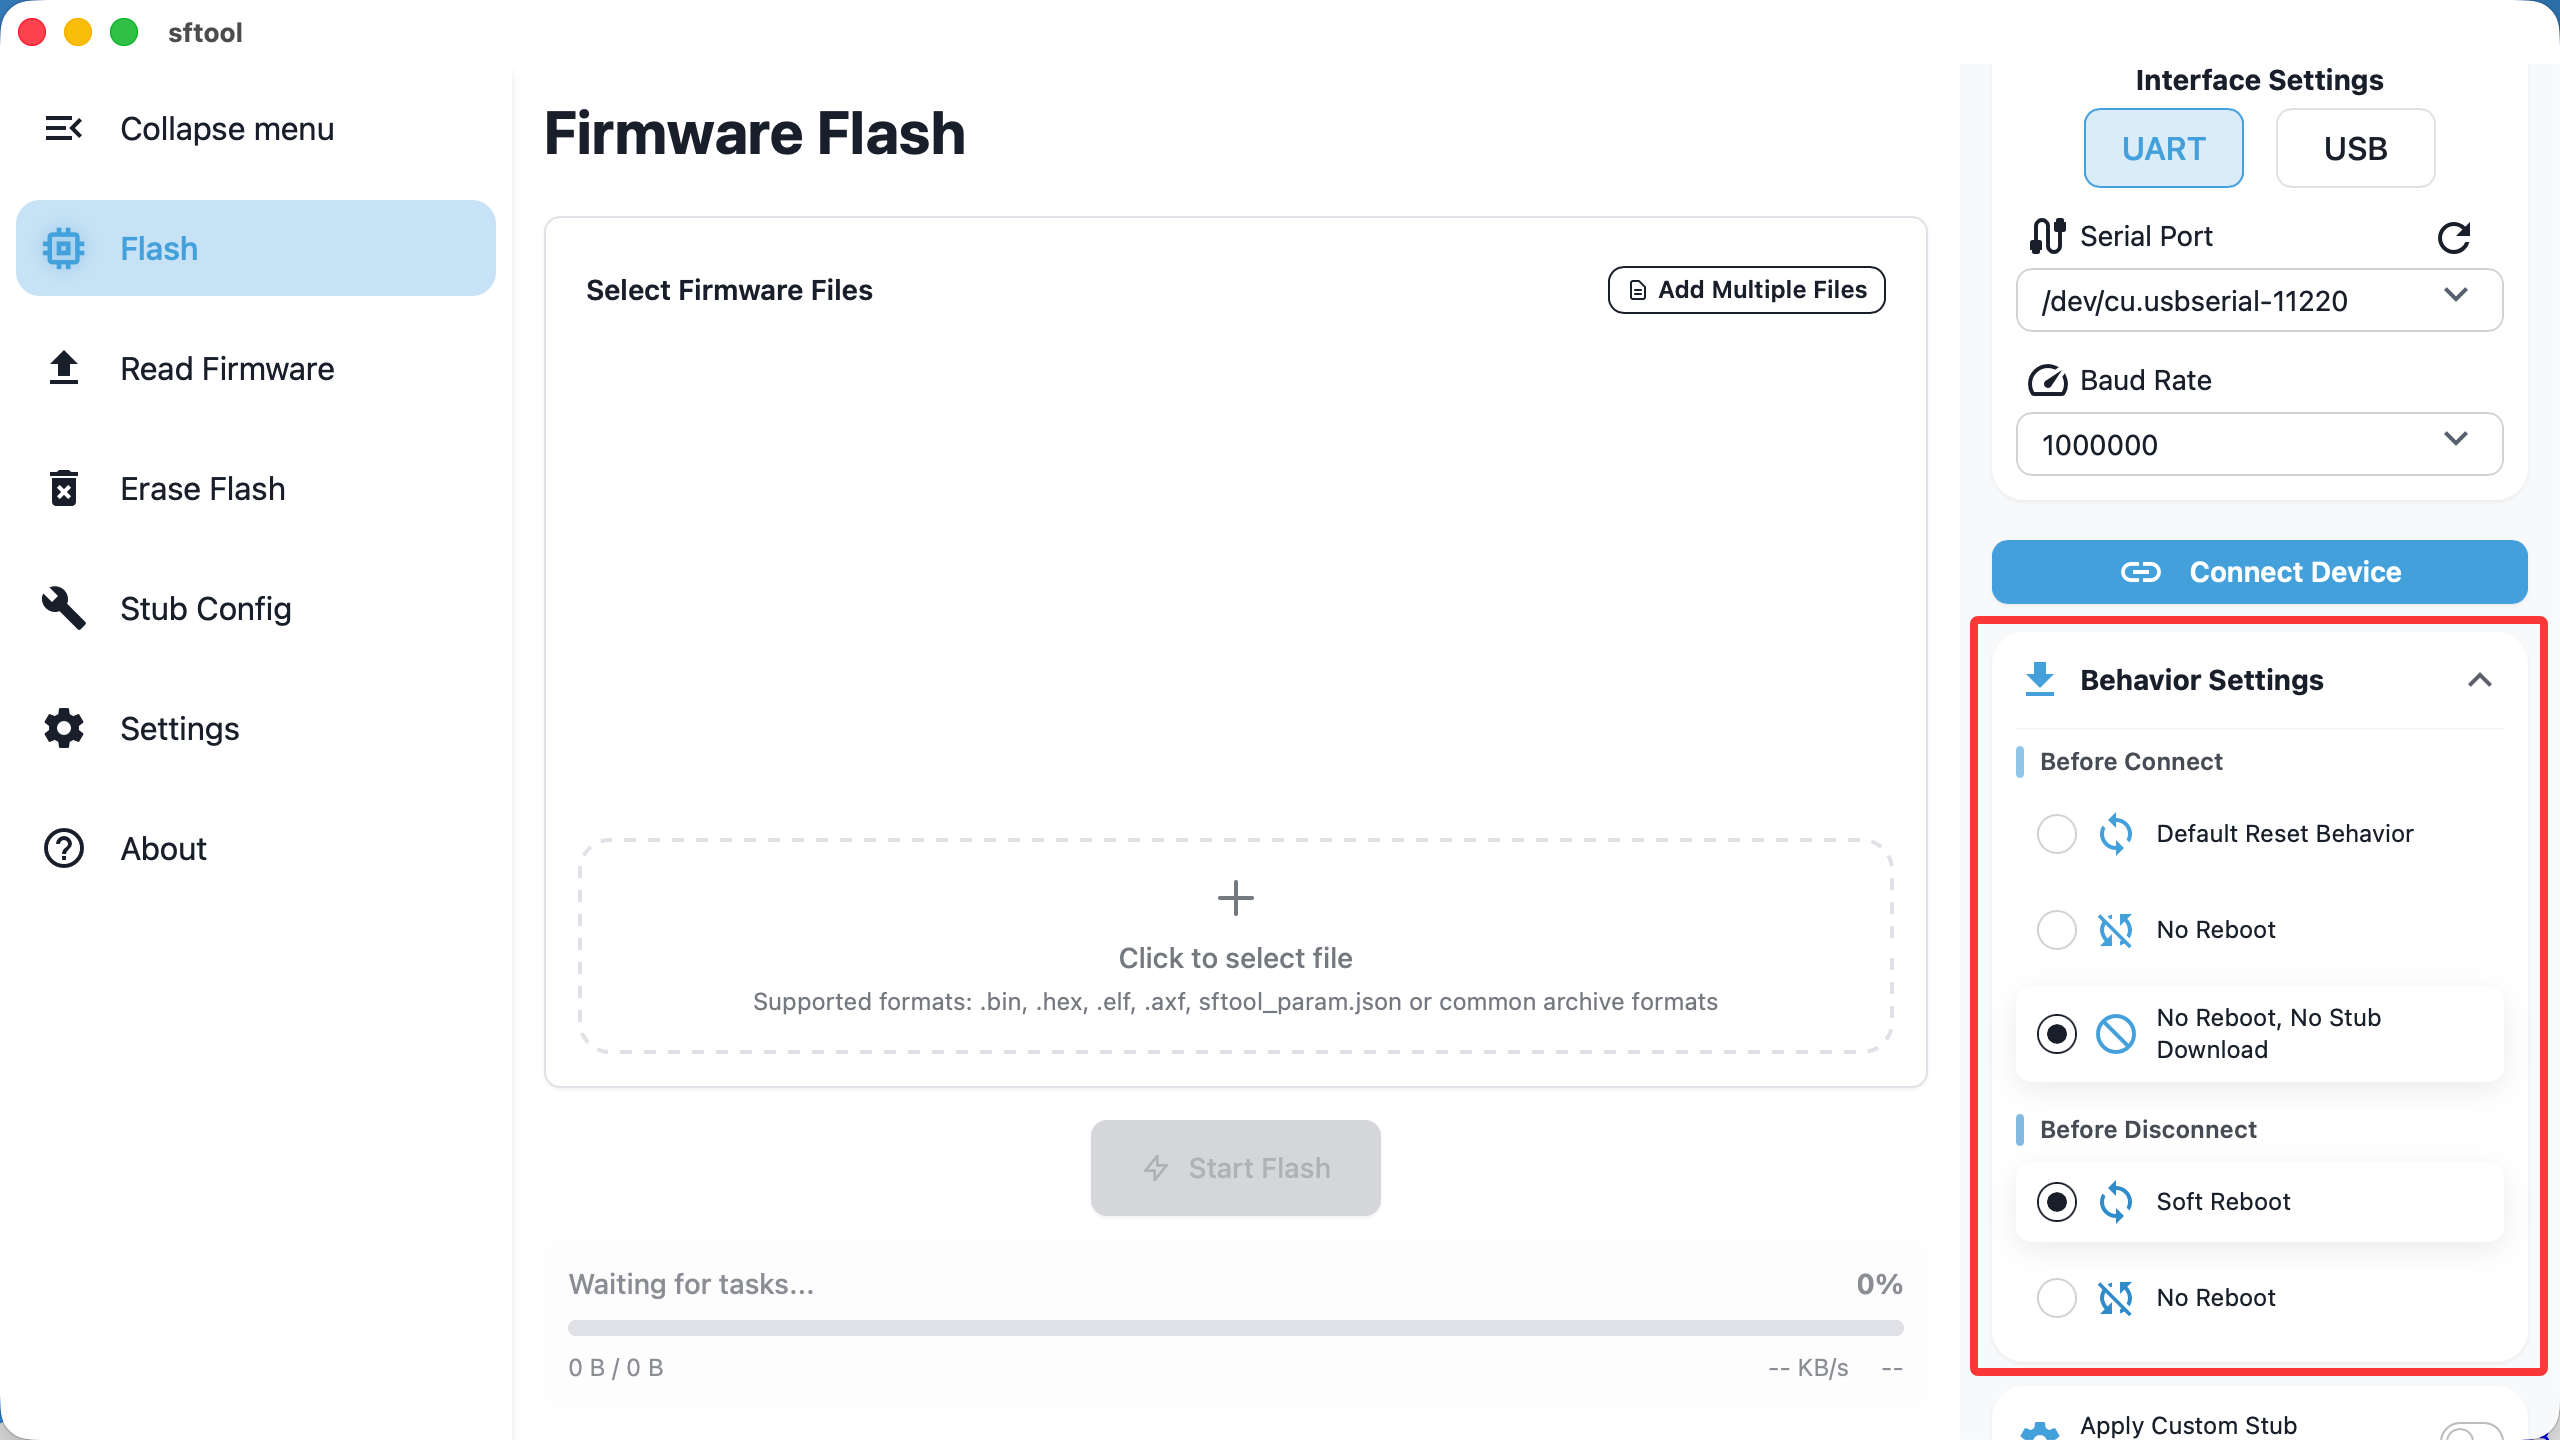The image size is (2560, 1440).
Task: Click the Stub Config wrench icon
Action: pyautogui.click(x=64, y=608)
